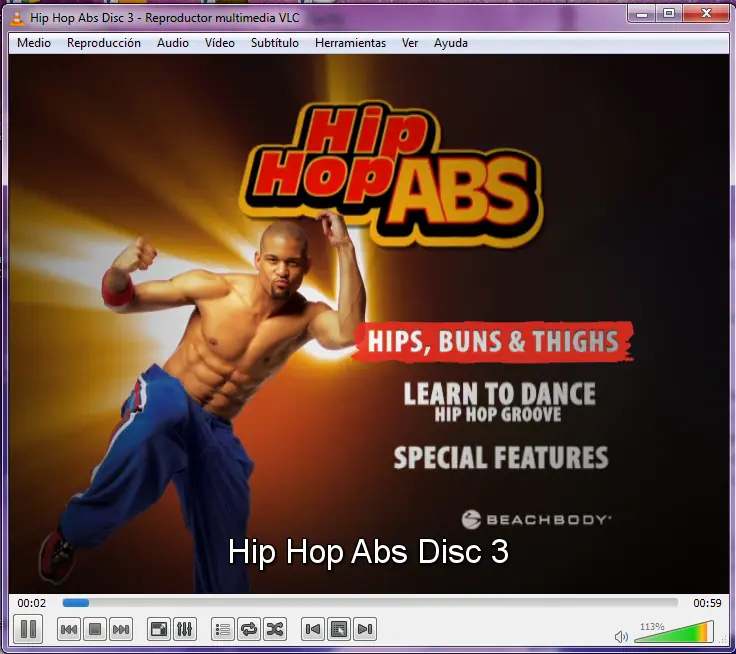Close the VLC window
Viewport: 736px width, 654px height.
(x=706, y=13)
